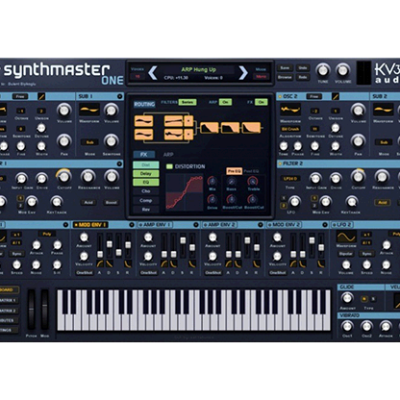Screen dimensions: 400x400
Task: Click Mod Env 1 release curve shape icon
Action: tap(128, 264)
